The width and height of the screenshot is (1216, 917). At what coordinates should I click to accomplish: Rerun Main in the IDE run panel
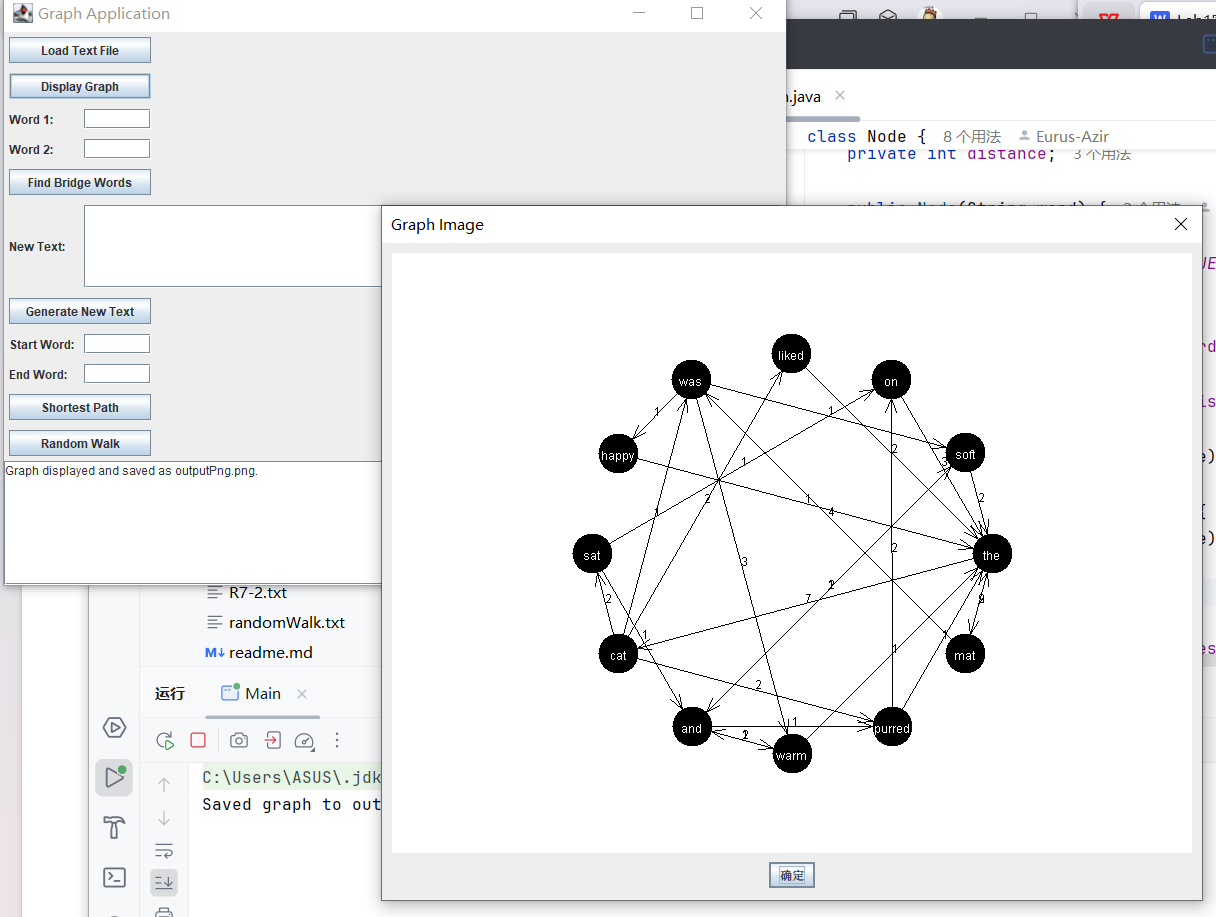165,741
